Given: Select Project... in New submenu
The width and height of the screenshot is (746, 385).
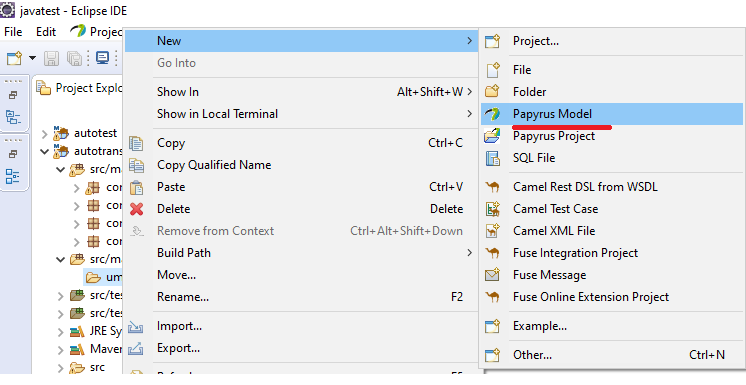Looking at the screenshot, I should point(612,41).
